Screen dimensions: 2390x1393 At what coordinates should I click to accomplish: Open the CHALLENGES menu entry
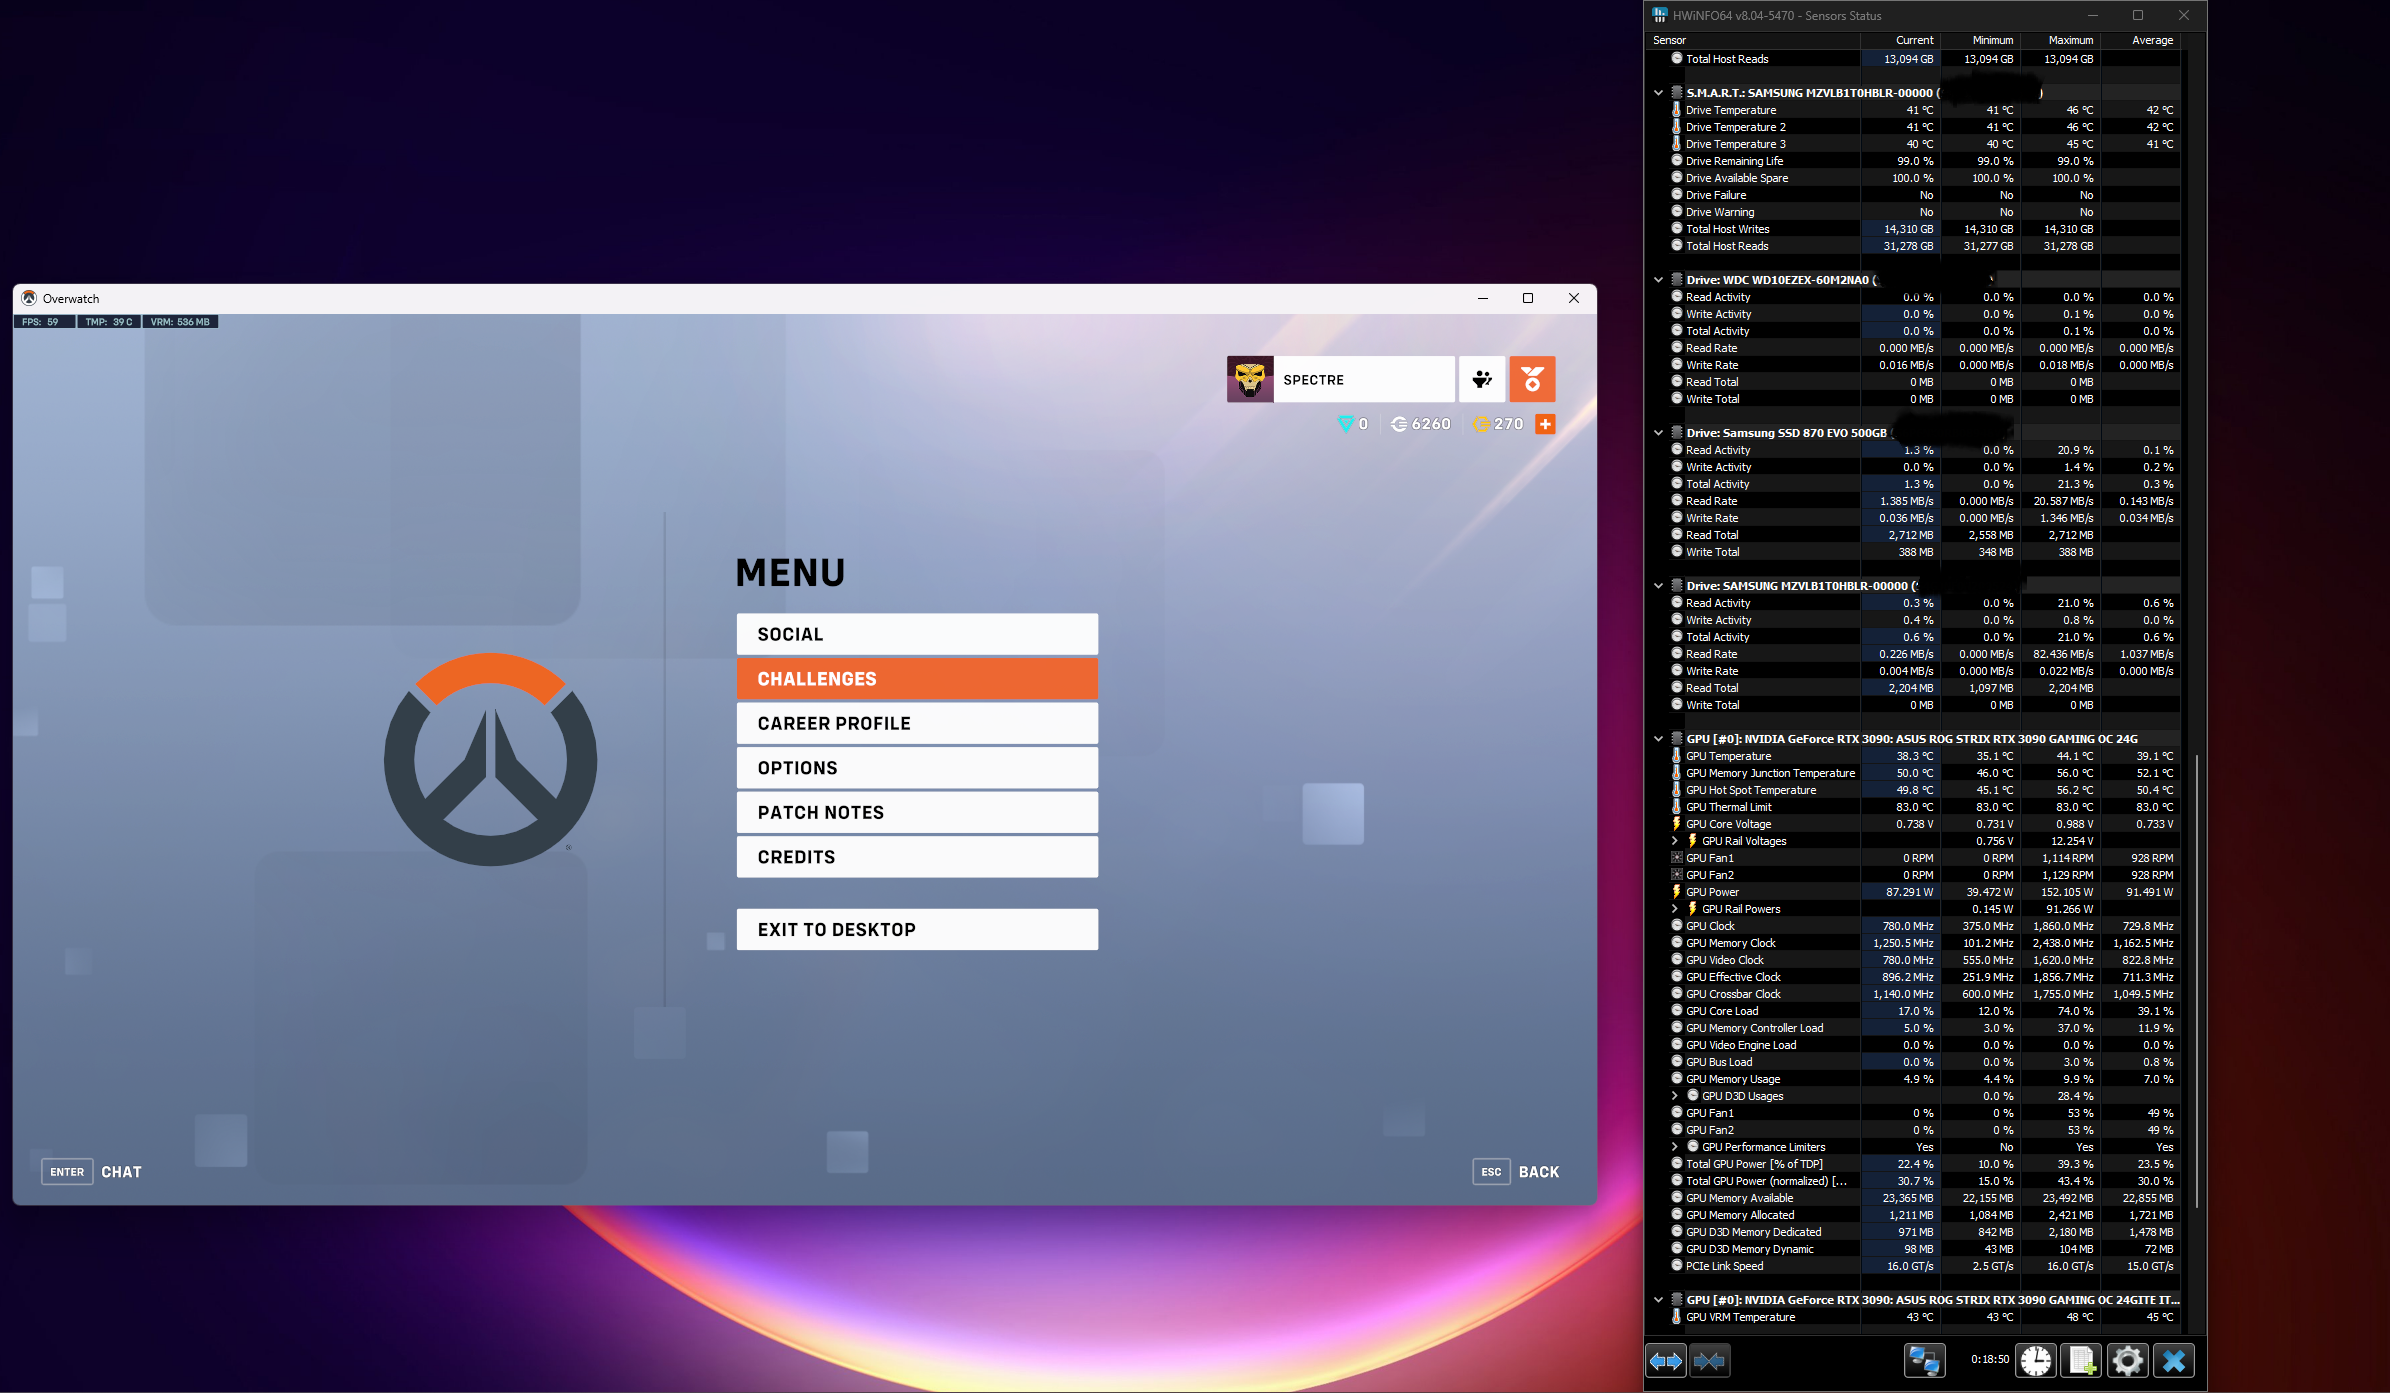click(x=917, y=679)
